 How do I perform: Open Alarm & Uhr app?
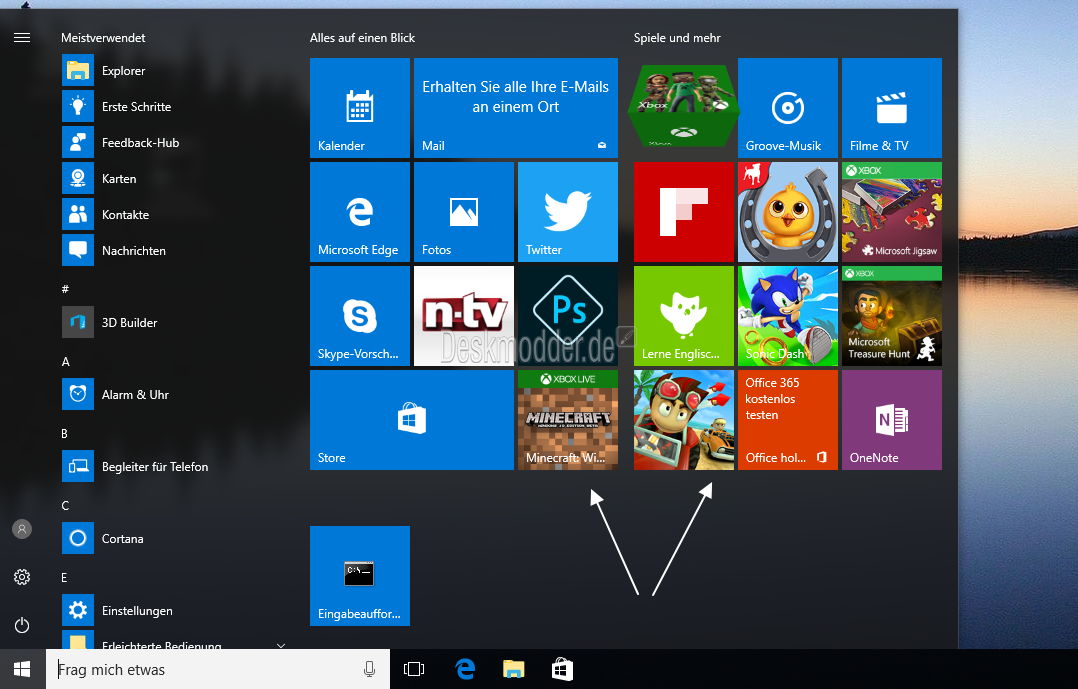[x=172, y=395]
